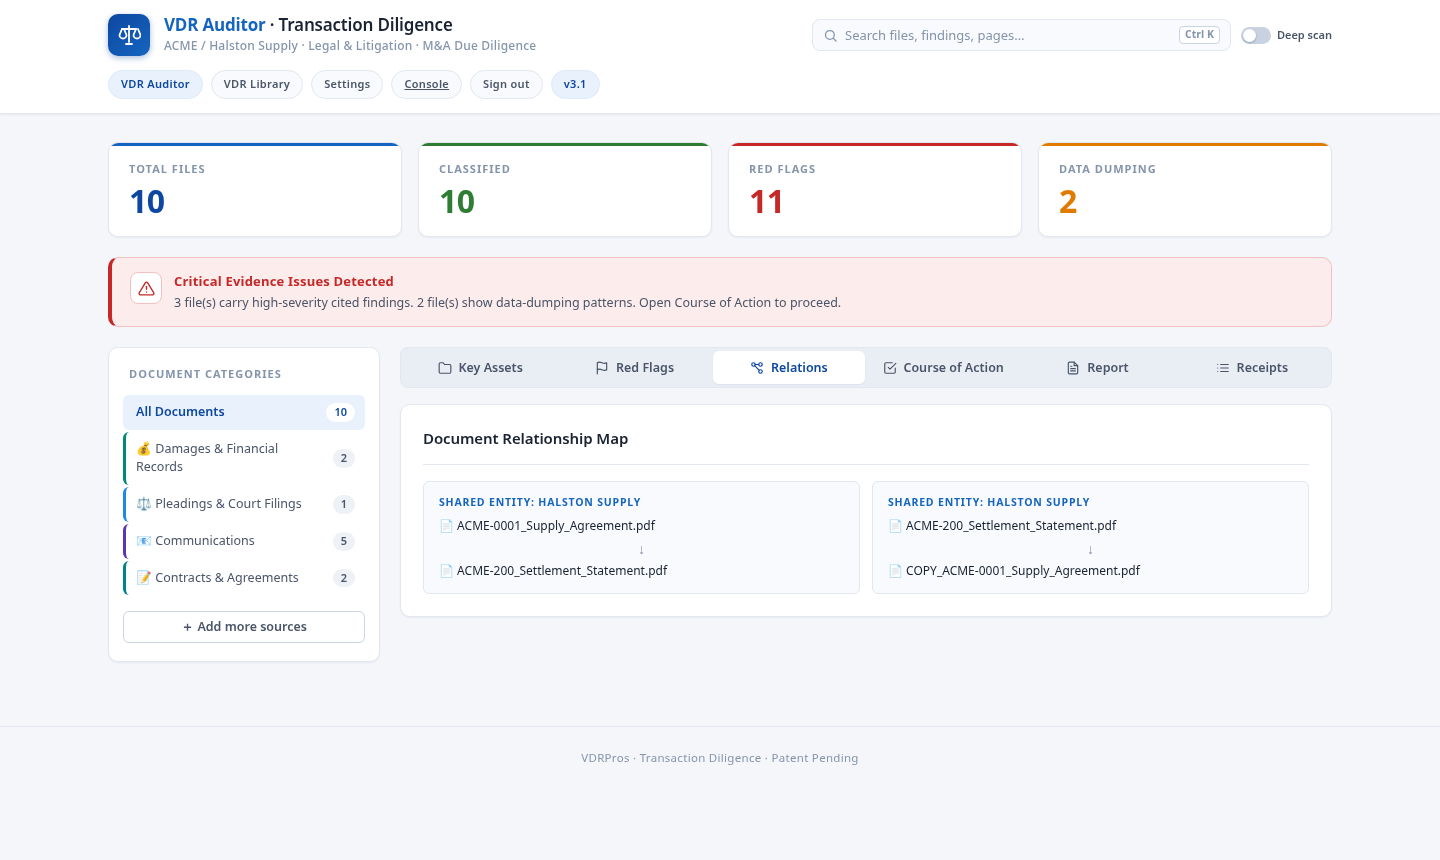Click Add more sources button
Viewport: 1440px width, 860px height.
coord(244,627)
